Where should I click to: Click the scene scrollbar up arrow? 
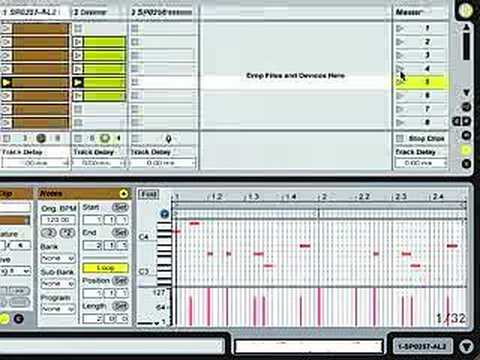coord(467,27)
